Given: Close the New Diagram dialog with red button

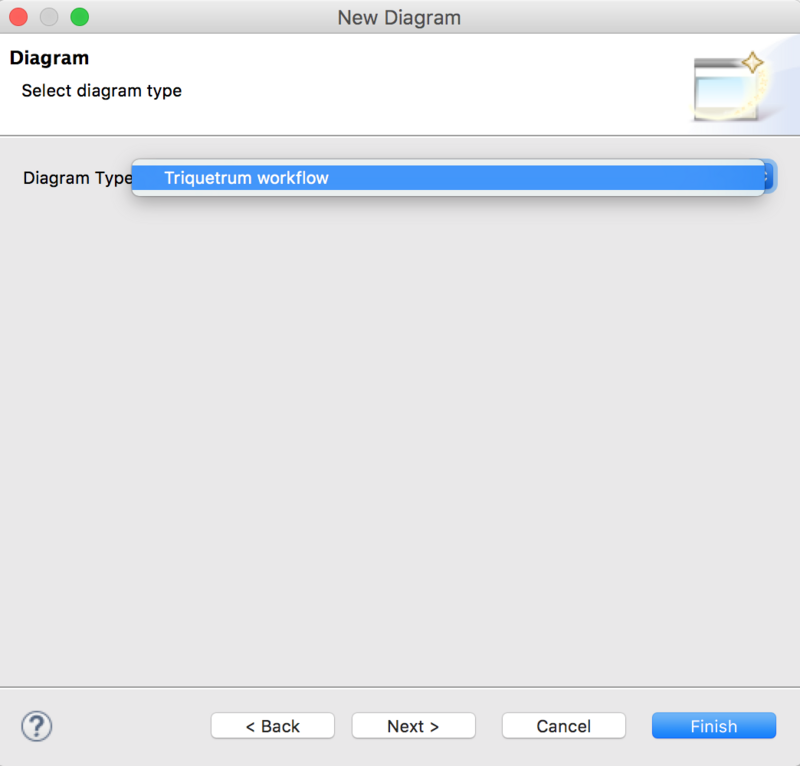Looking at the screenshot, I should [19, 17].
